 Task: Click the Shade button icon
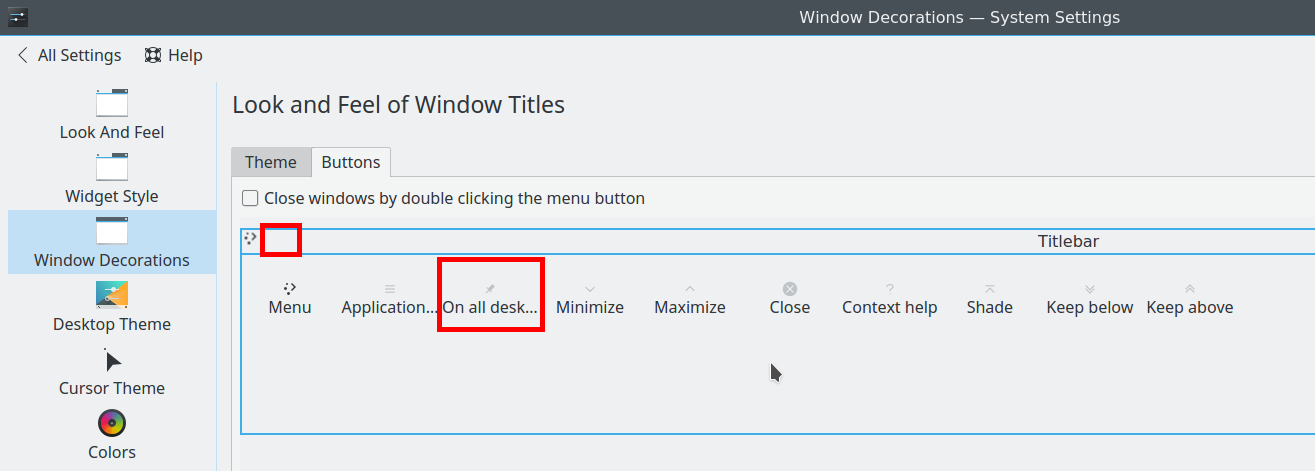(x=990, y=288)
